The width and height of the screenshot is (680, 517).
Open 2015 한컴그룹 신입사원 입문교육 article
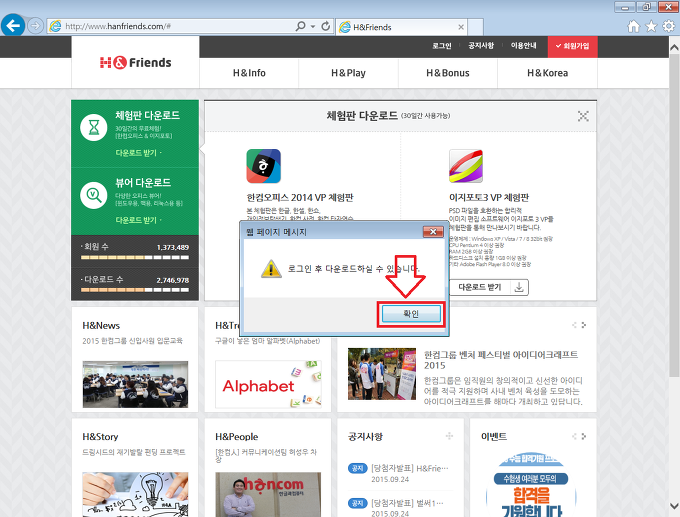[x=132, y=341]
